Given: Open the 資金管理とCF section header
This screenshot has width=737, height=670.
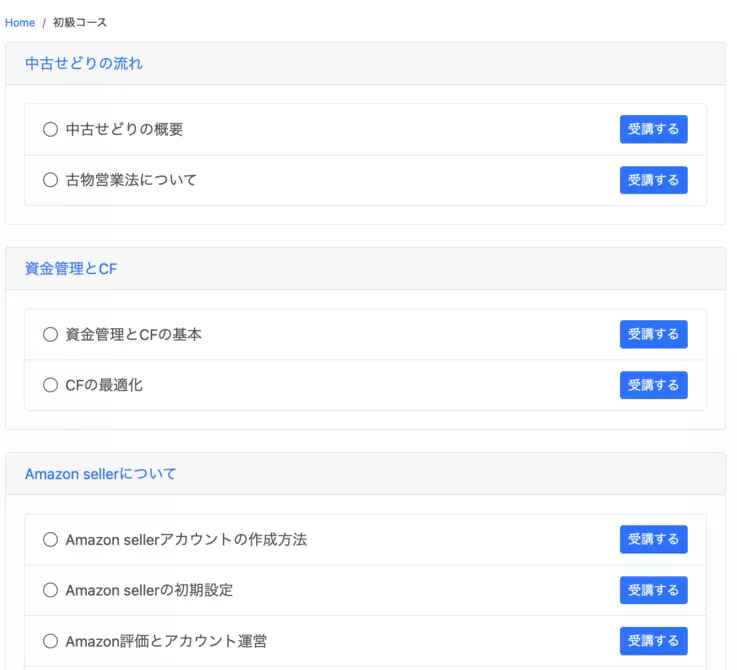Looking at the screenshot, I should (x=71, y=269).
